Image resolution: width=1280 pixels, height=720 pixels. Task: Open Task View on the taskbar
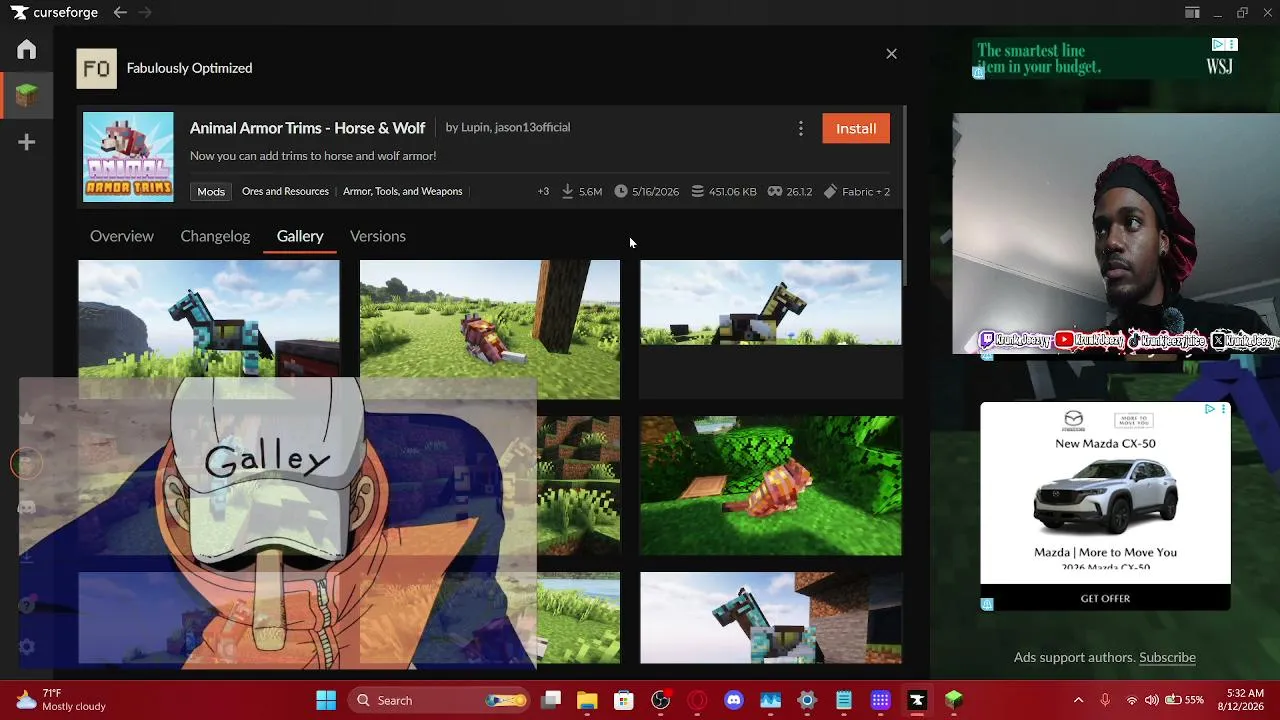coord(551,700)
